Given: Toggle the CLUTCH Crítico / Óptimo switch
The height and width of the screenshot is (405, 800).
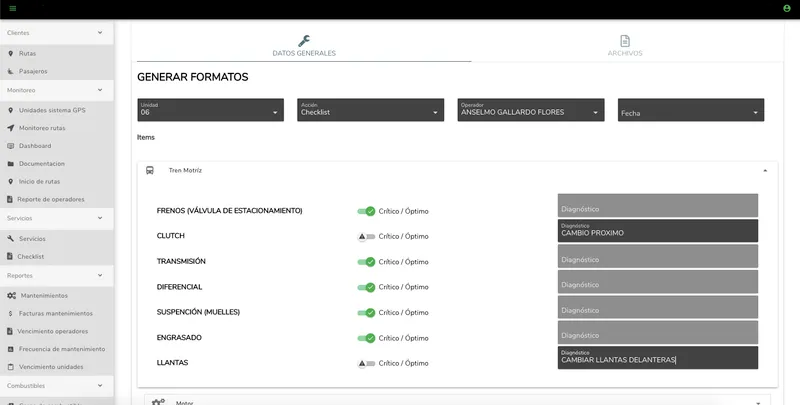Looking at the screenshot, I should tap(366, 236).
